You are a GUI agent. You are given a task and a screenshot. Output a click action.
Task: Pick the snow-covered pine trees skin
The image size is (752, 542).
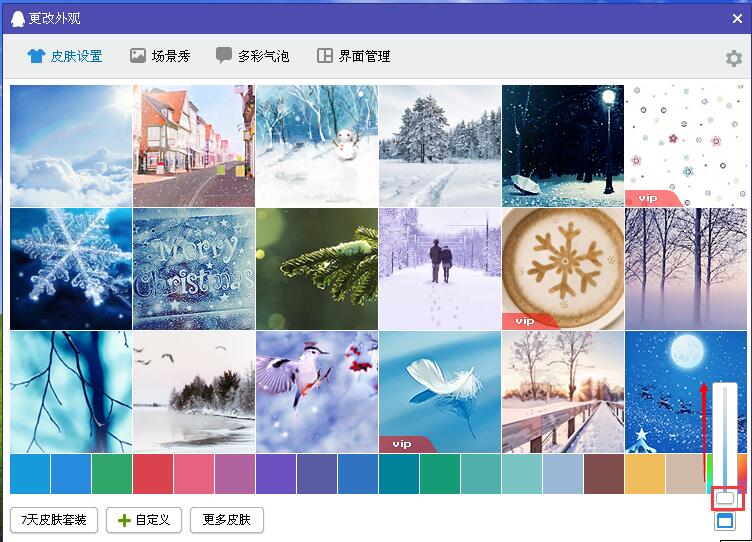click(440, 146)
